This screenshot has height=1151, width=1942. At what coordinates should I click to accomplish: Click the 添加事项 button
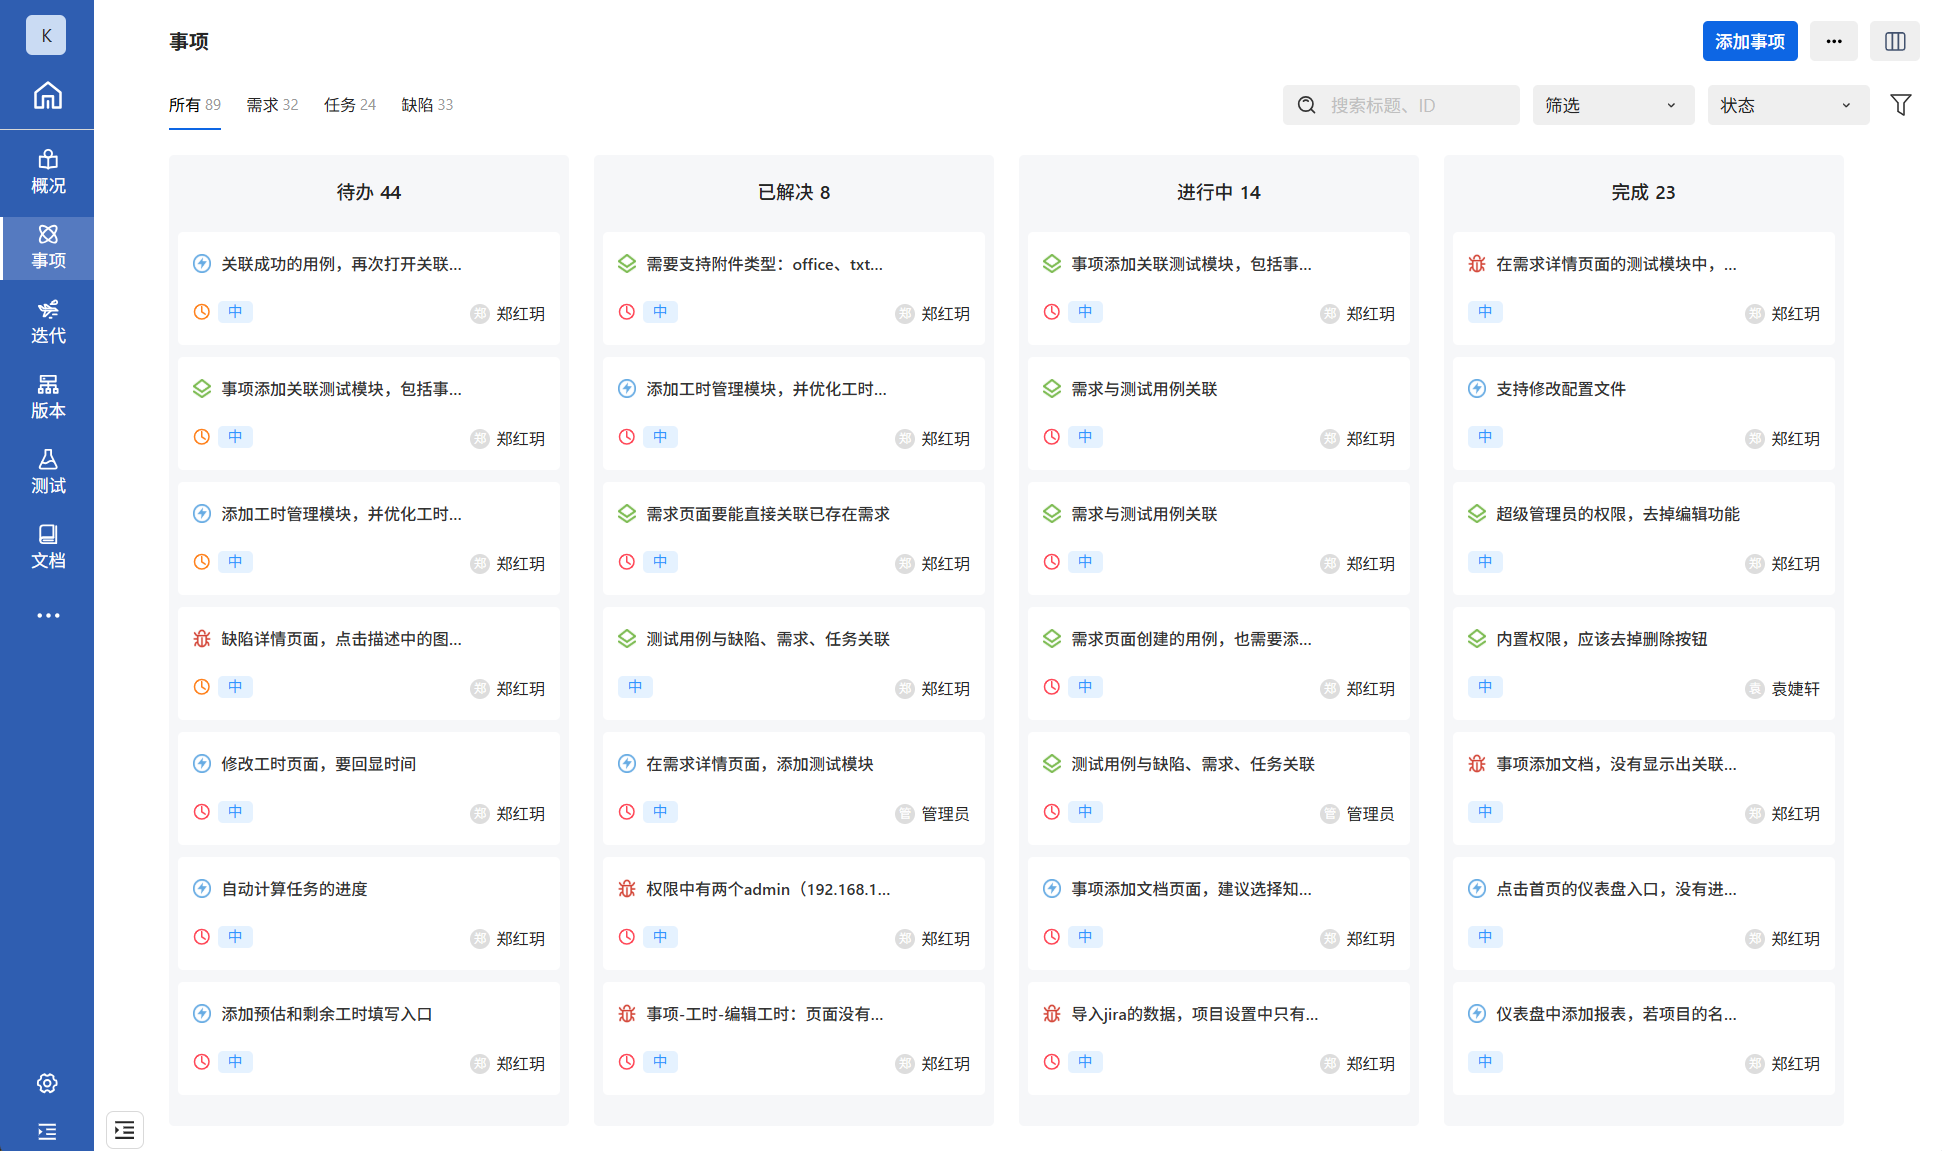(1749, 41)
